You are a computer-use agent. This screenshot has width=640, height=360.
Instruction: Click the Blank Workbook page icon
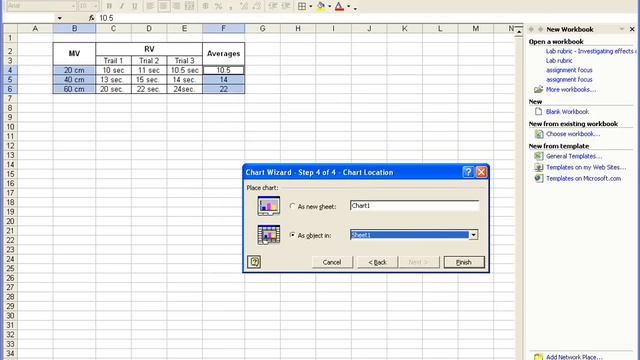[538, 111]
